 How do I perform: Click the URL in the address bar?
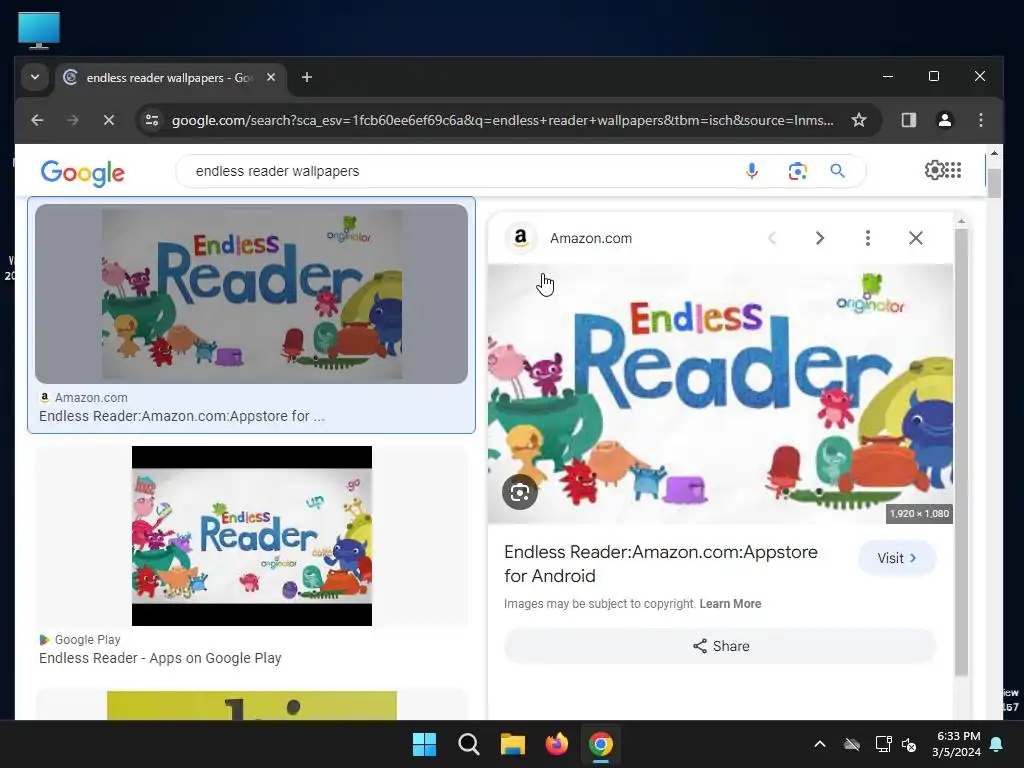click(x=502, y=120)
